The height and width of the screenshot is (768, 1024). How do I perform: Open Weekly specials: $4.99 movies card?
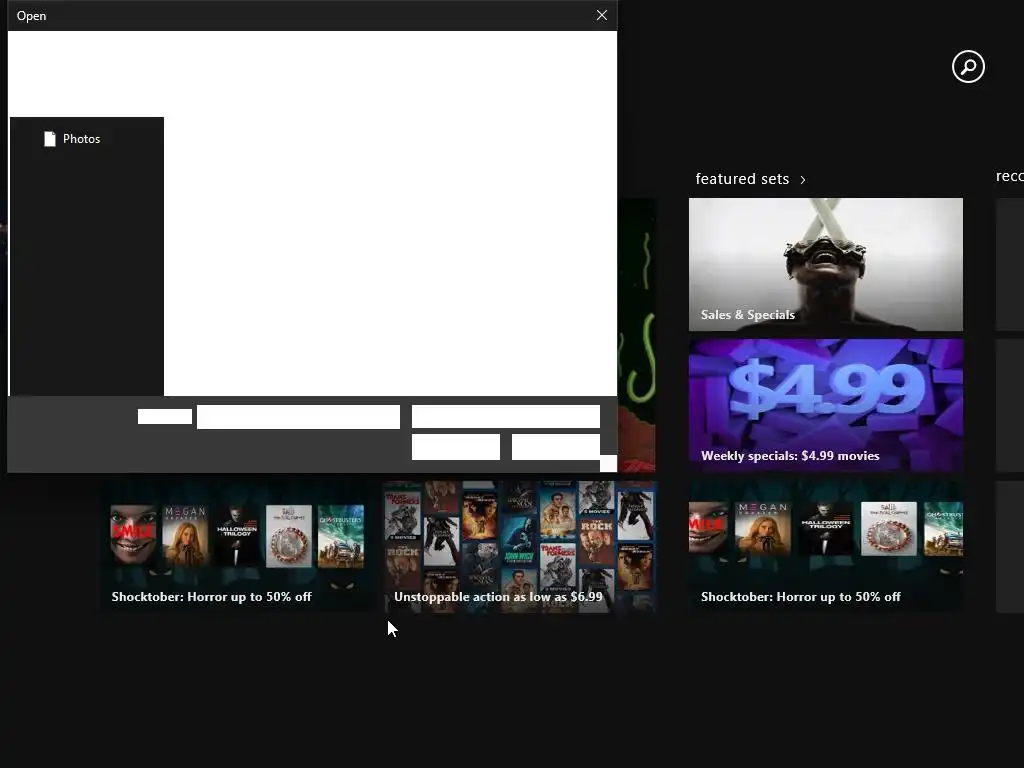pos(825,405)
